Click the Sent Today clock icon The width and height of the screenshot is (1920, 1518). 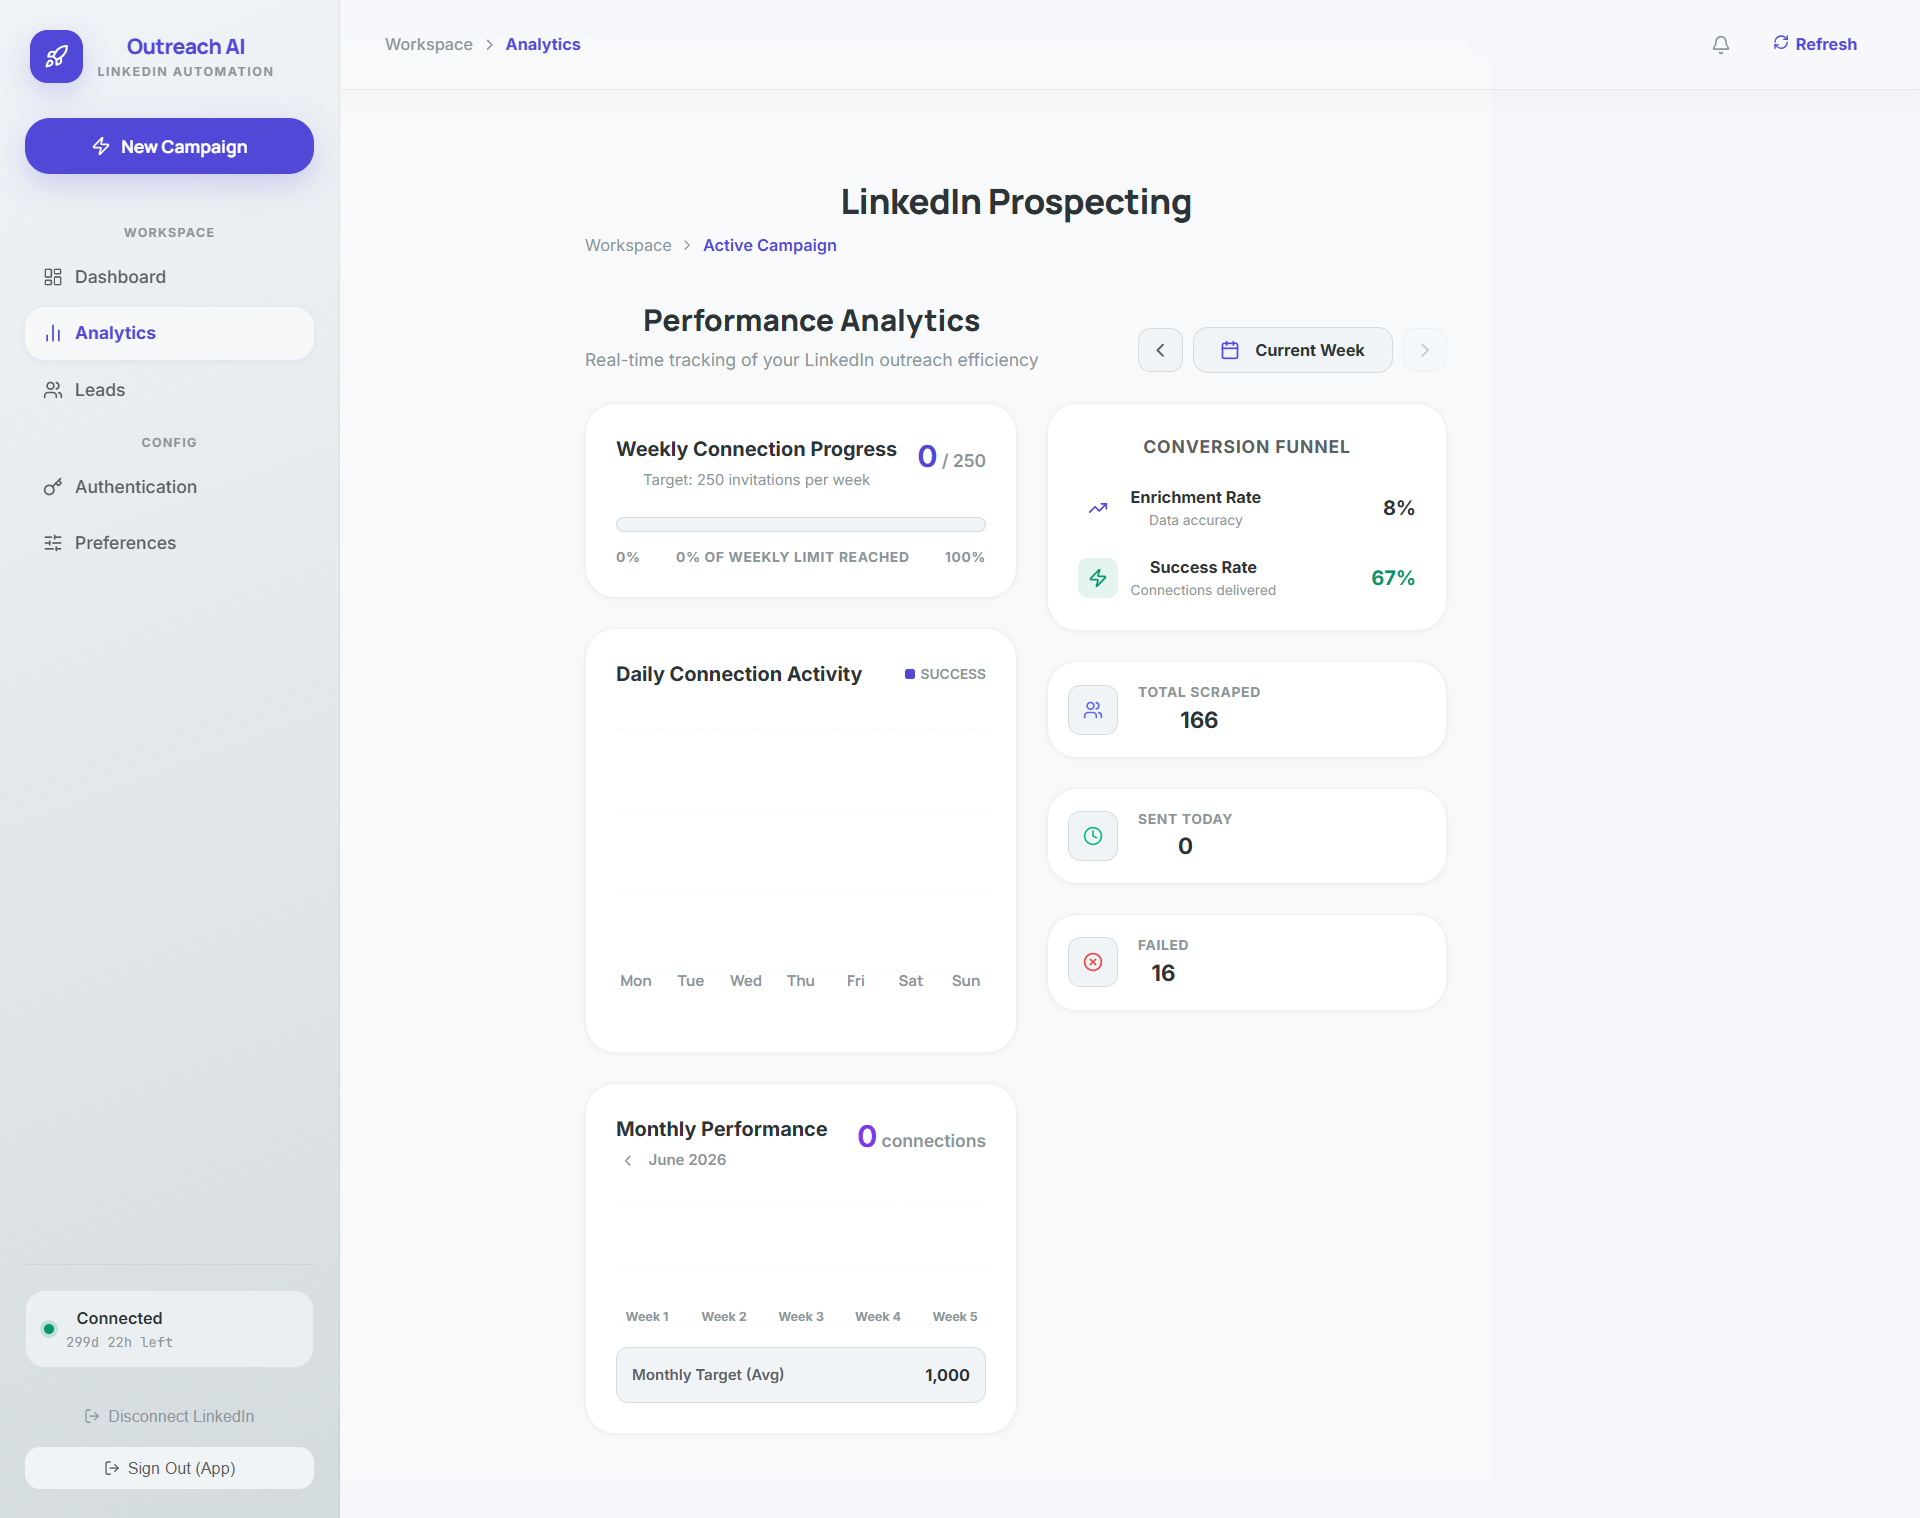click(x=1093, y=836)
